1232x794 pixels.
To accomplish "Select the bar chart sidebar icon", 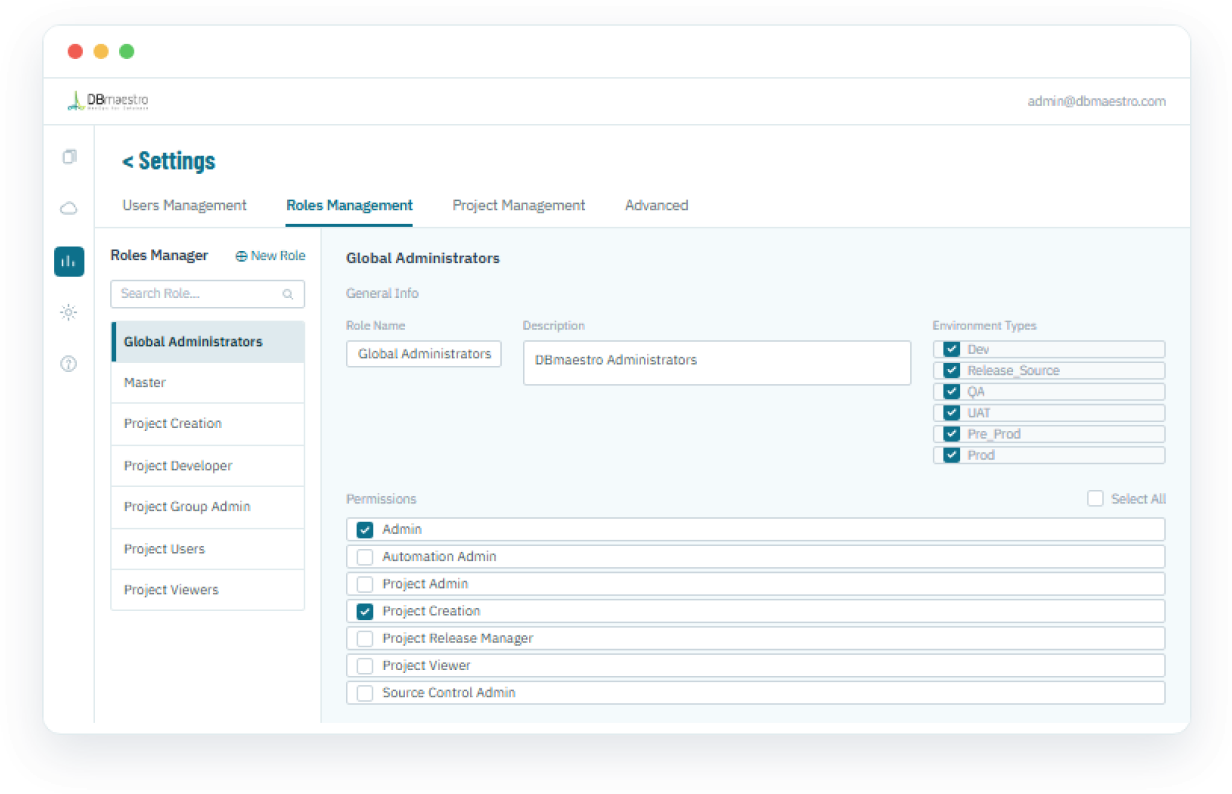I will coord(69,261).
